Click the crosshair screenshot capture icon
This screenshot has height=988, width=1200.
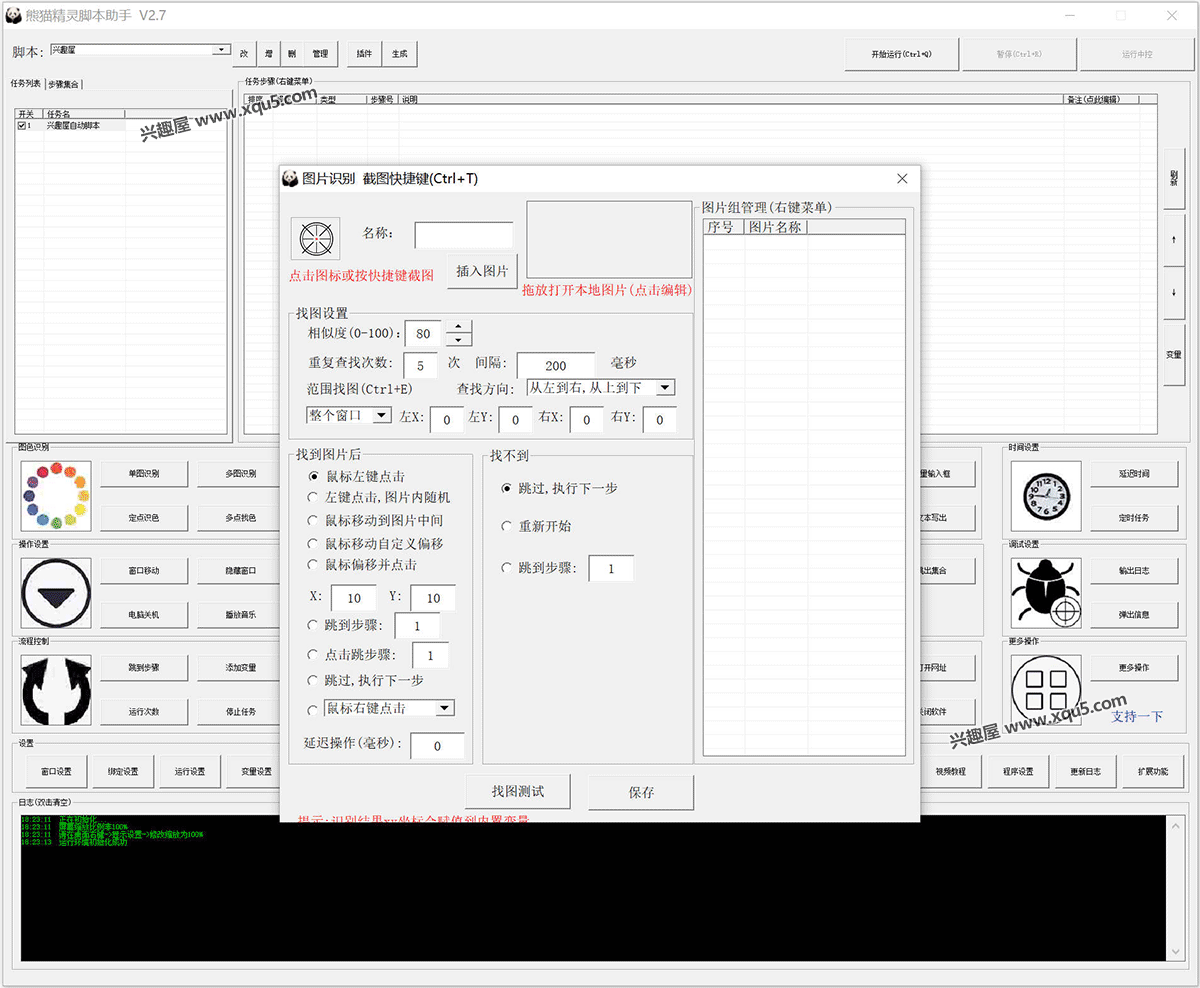(316, 238)
